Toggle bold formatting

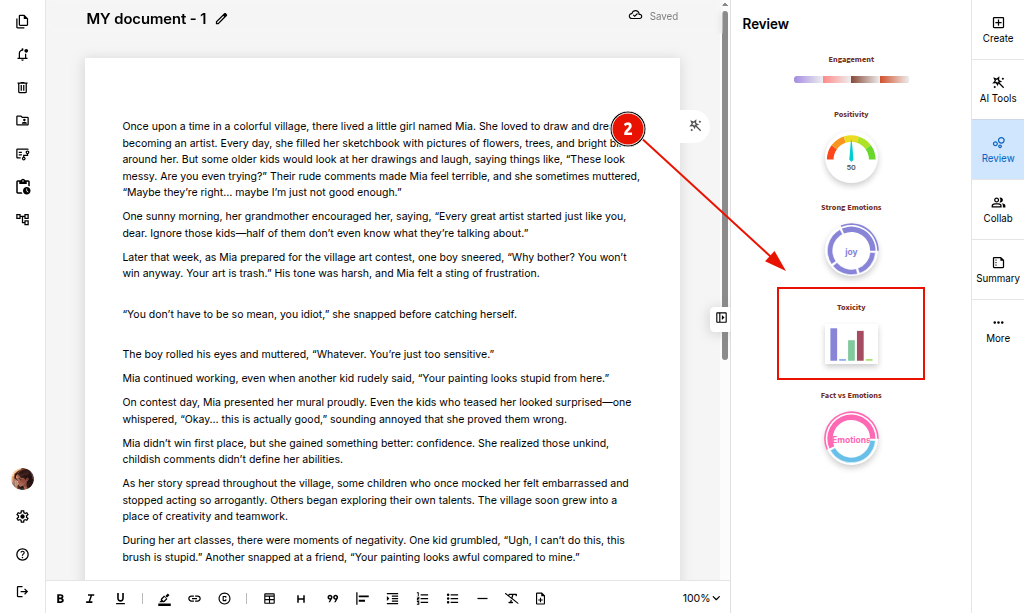click(60, 598)
